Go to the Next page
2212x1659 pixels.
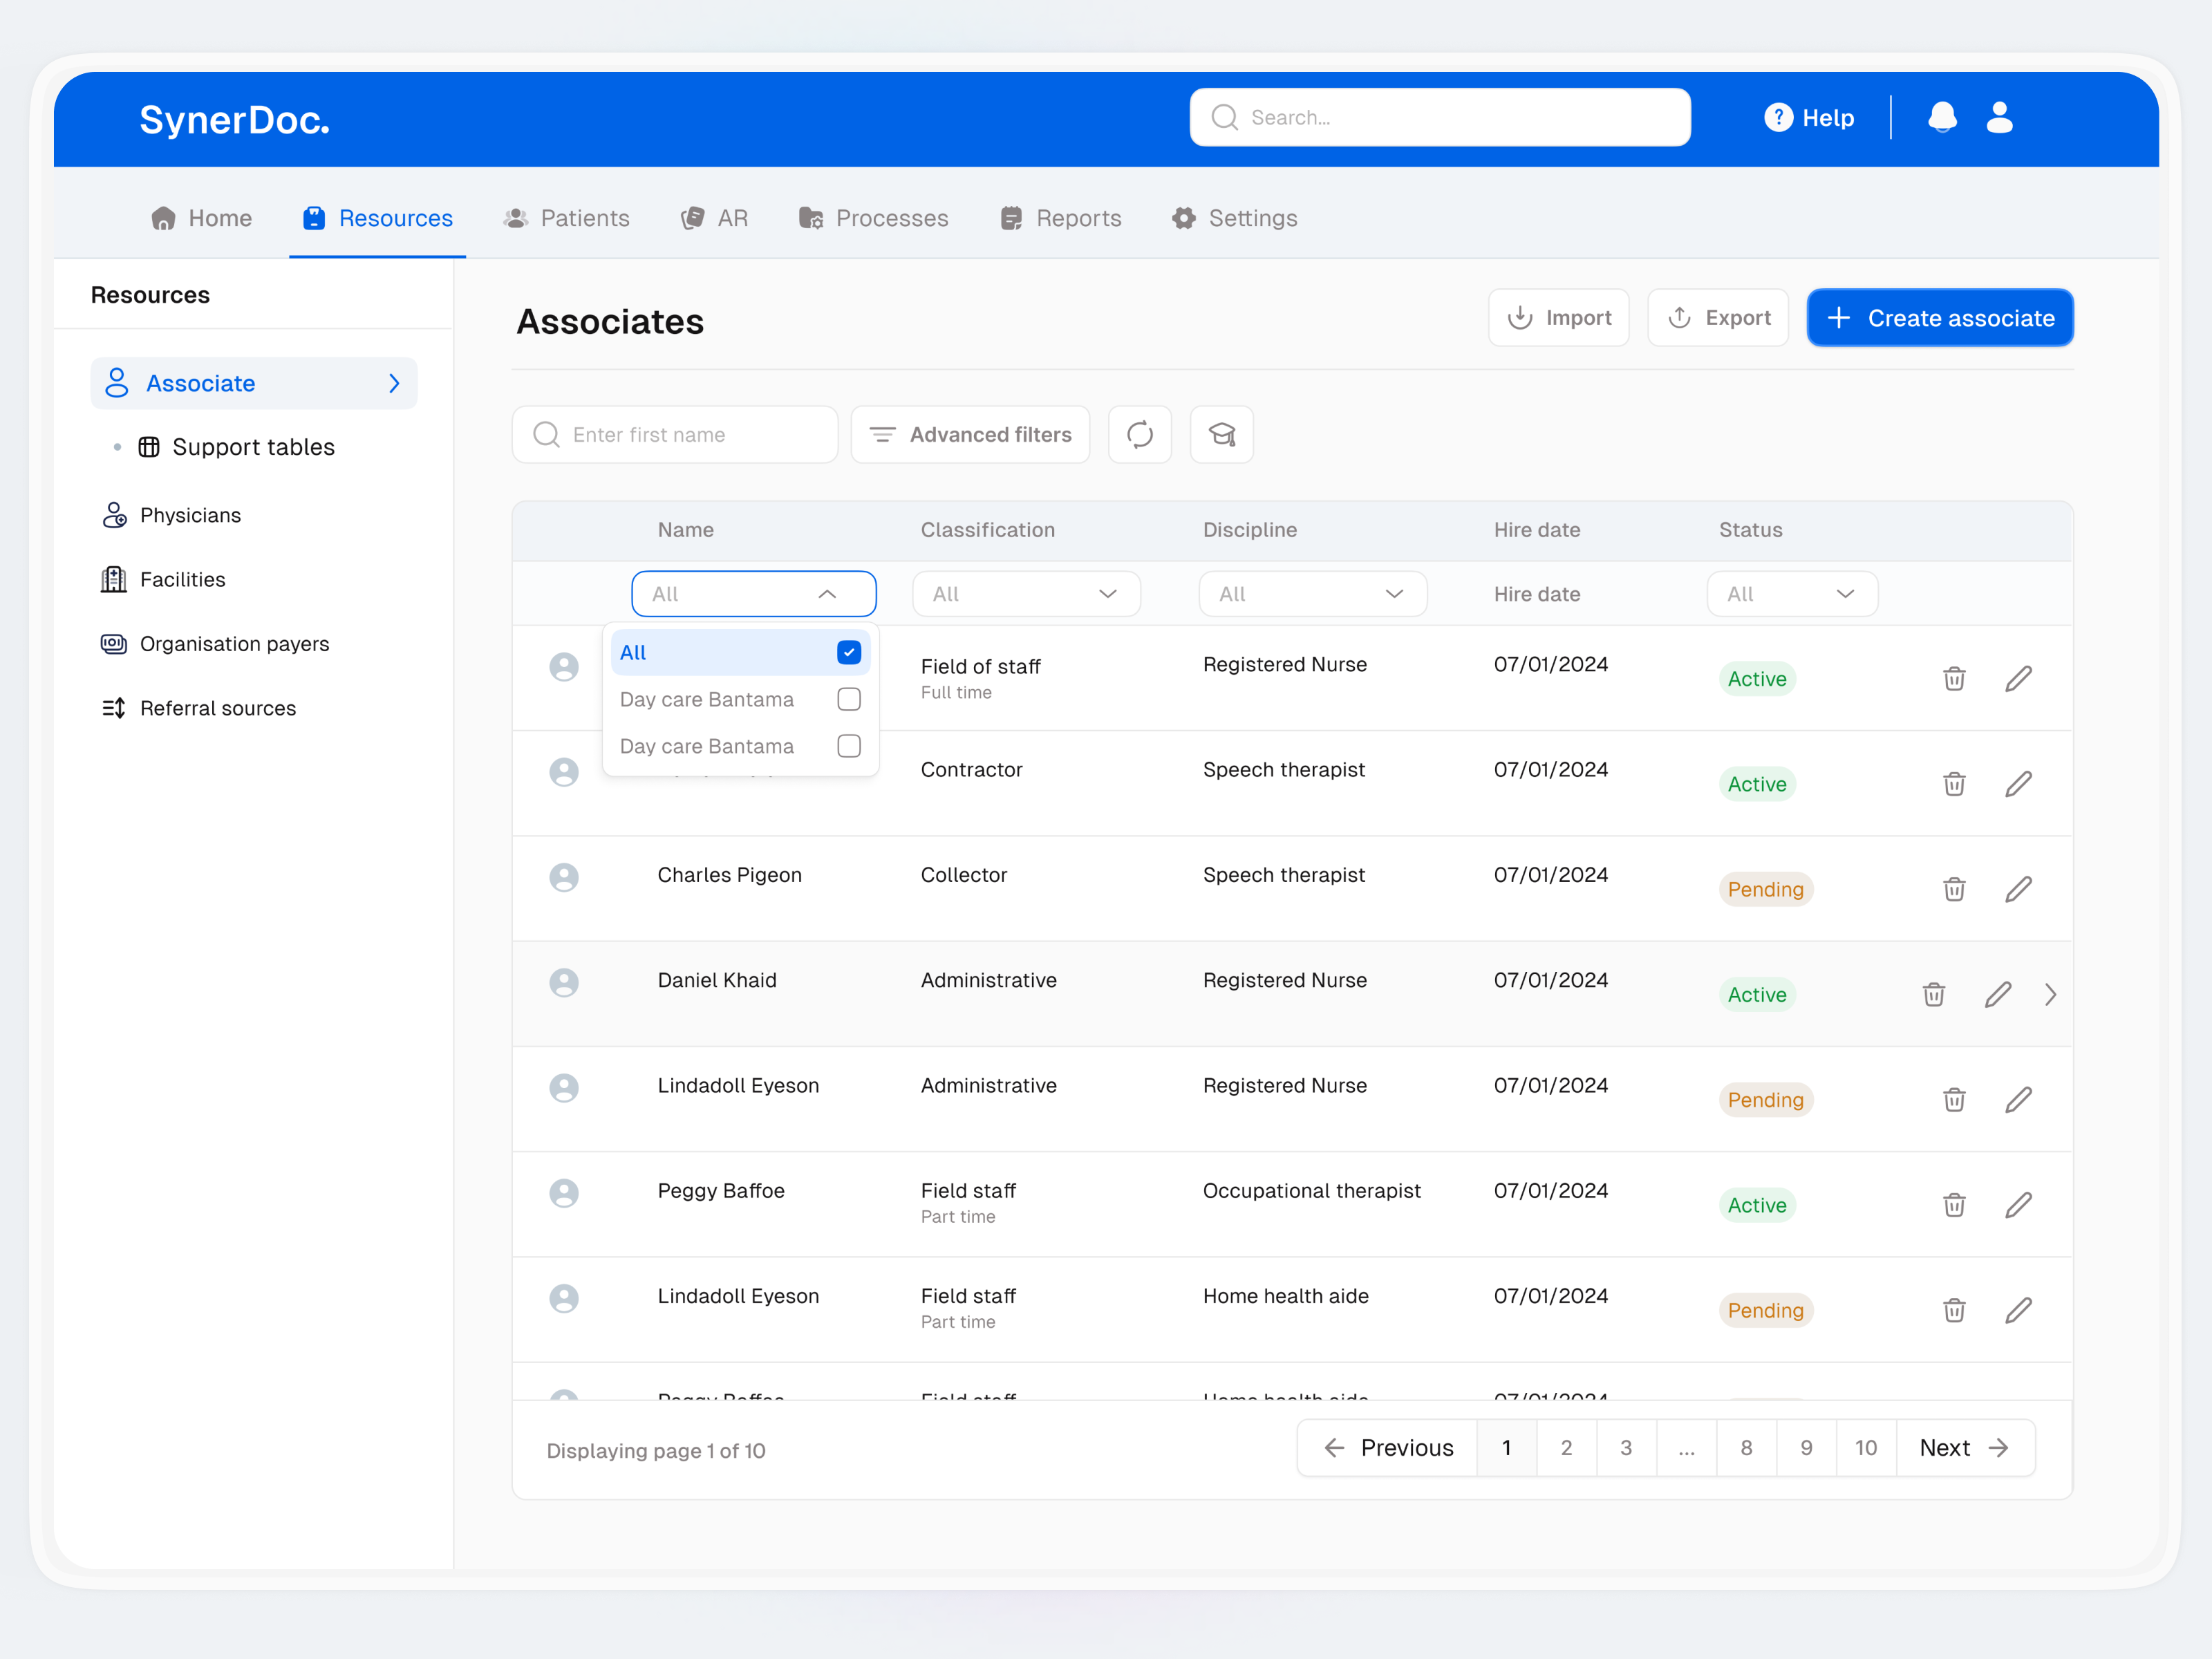[1965, 1447]
